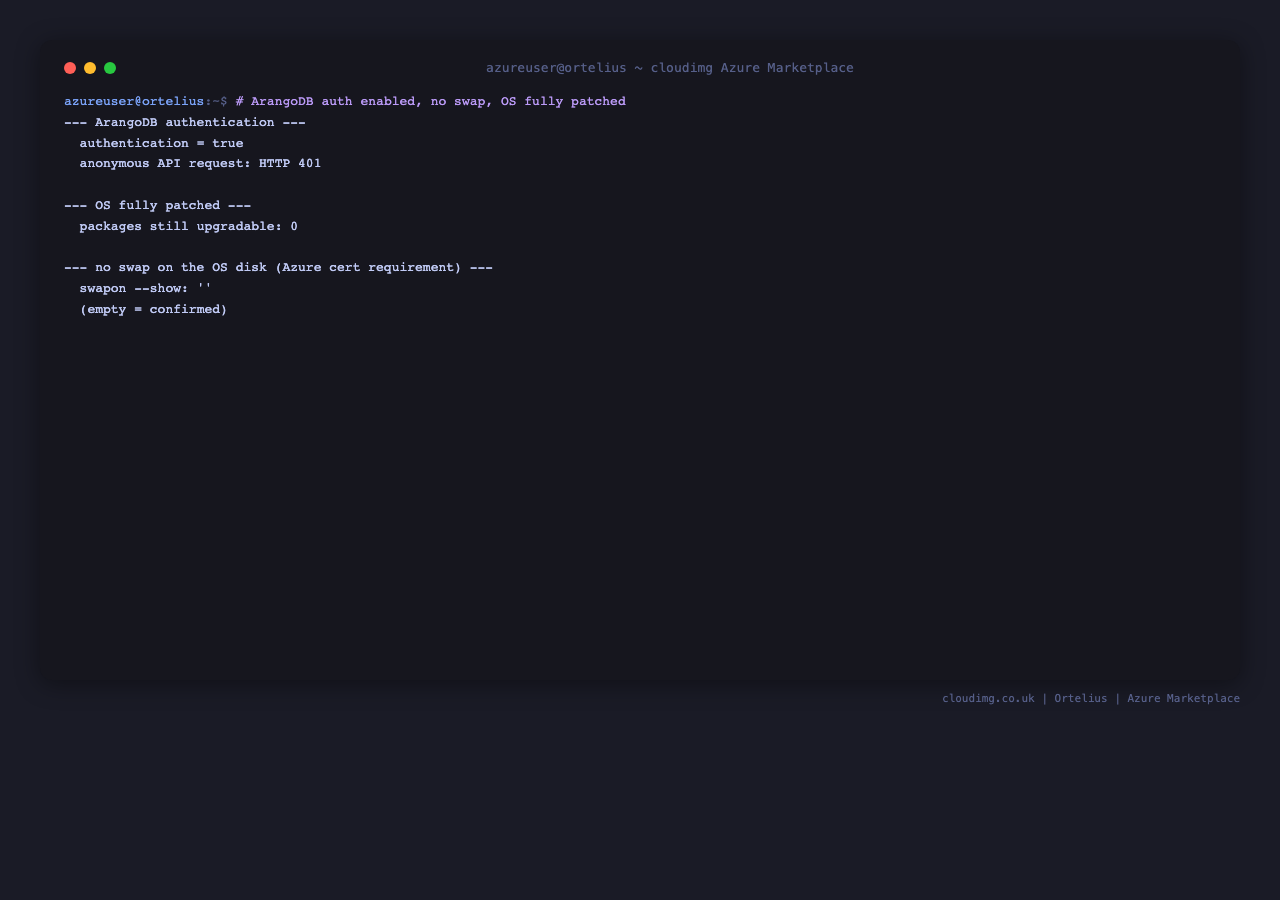Click the line 'anonymous API request: HTTP 401'
This screenshot has height=900, width=1280.
pyautogui.click(x=201, y=164)
